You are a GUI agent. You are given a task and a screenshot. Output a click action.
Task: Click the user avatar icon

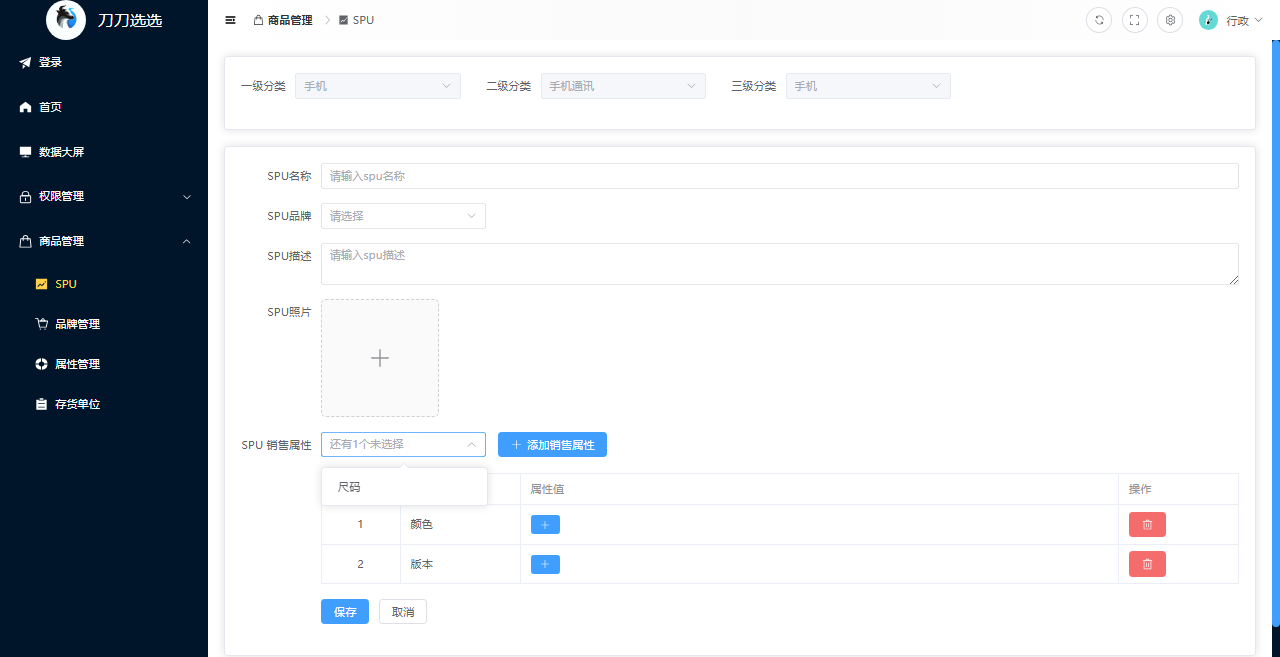pos(1208,20)
